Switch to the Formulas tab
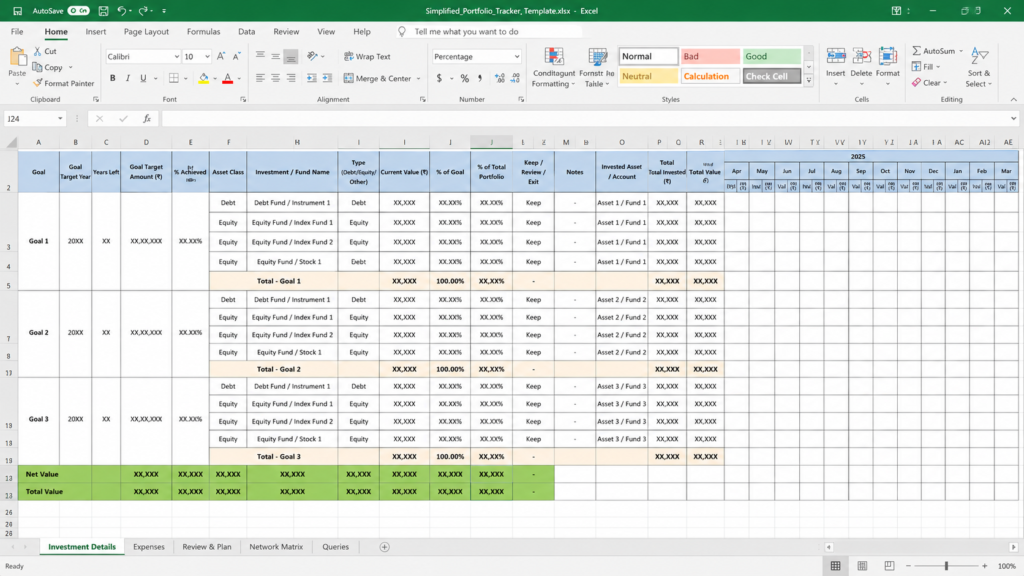Screen dimensions: 1024x576 203,31
